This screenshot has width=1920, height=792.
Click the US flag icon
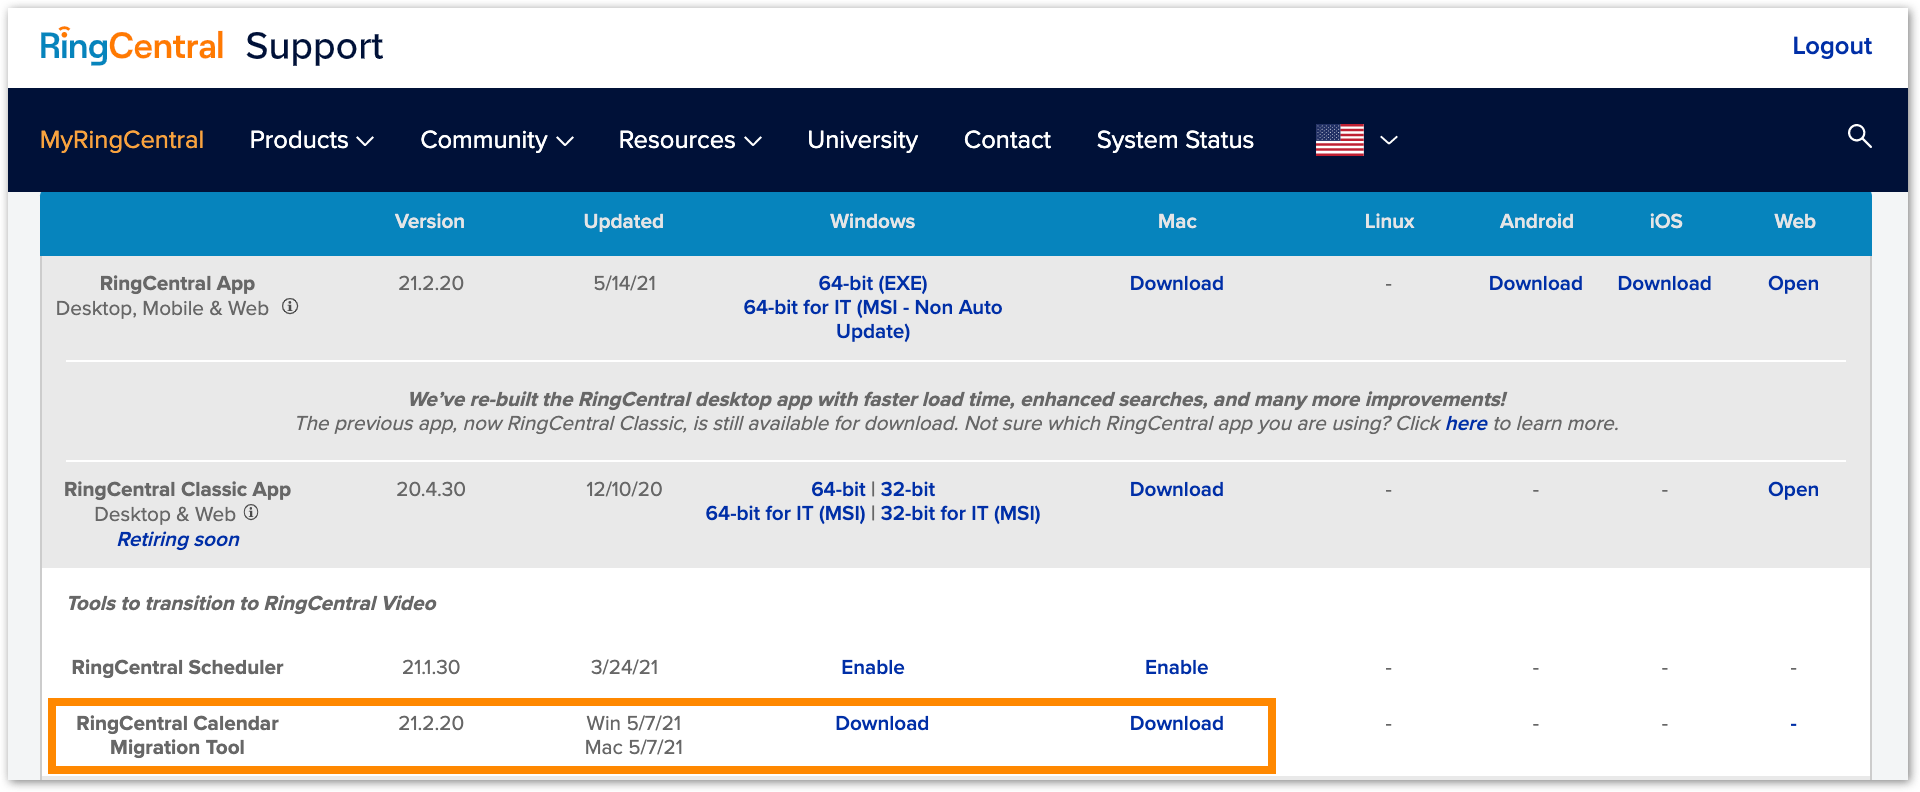pos(1339,140)
